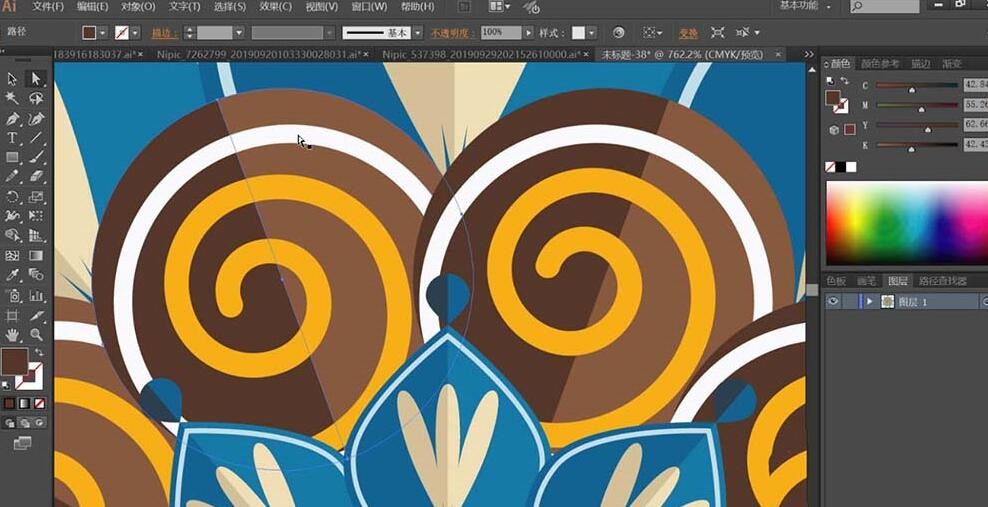988x507 pixels.
Task: Select the Pen tool
Action: [x=13, y=118]
